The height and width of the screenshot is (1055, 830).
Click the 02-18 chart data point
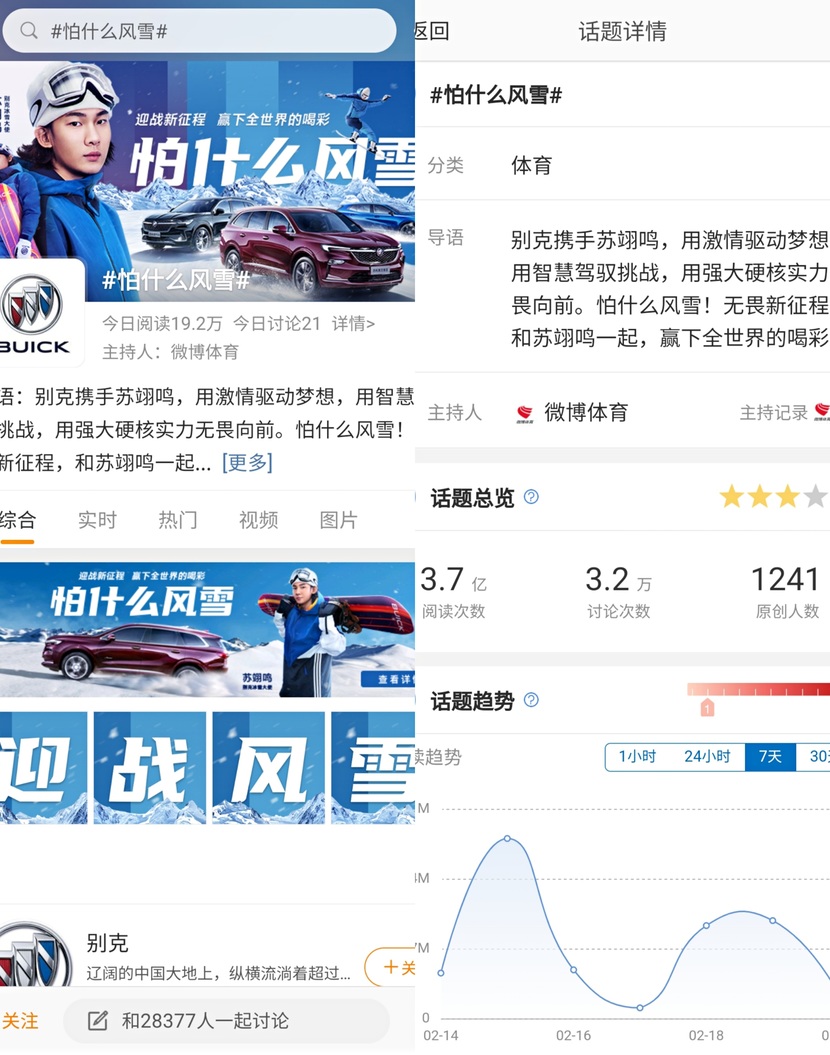coord(706,925)
